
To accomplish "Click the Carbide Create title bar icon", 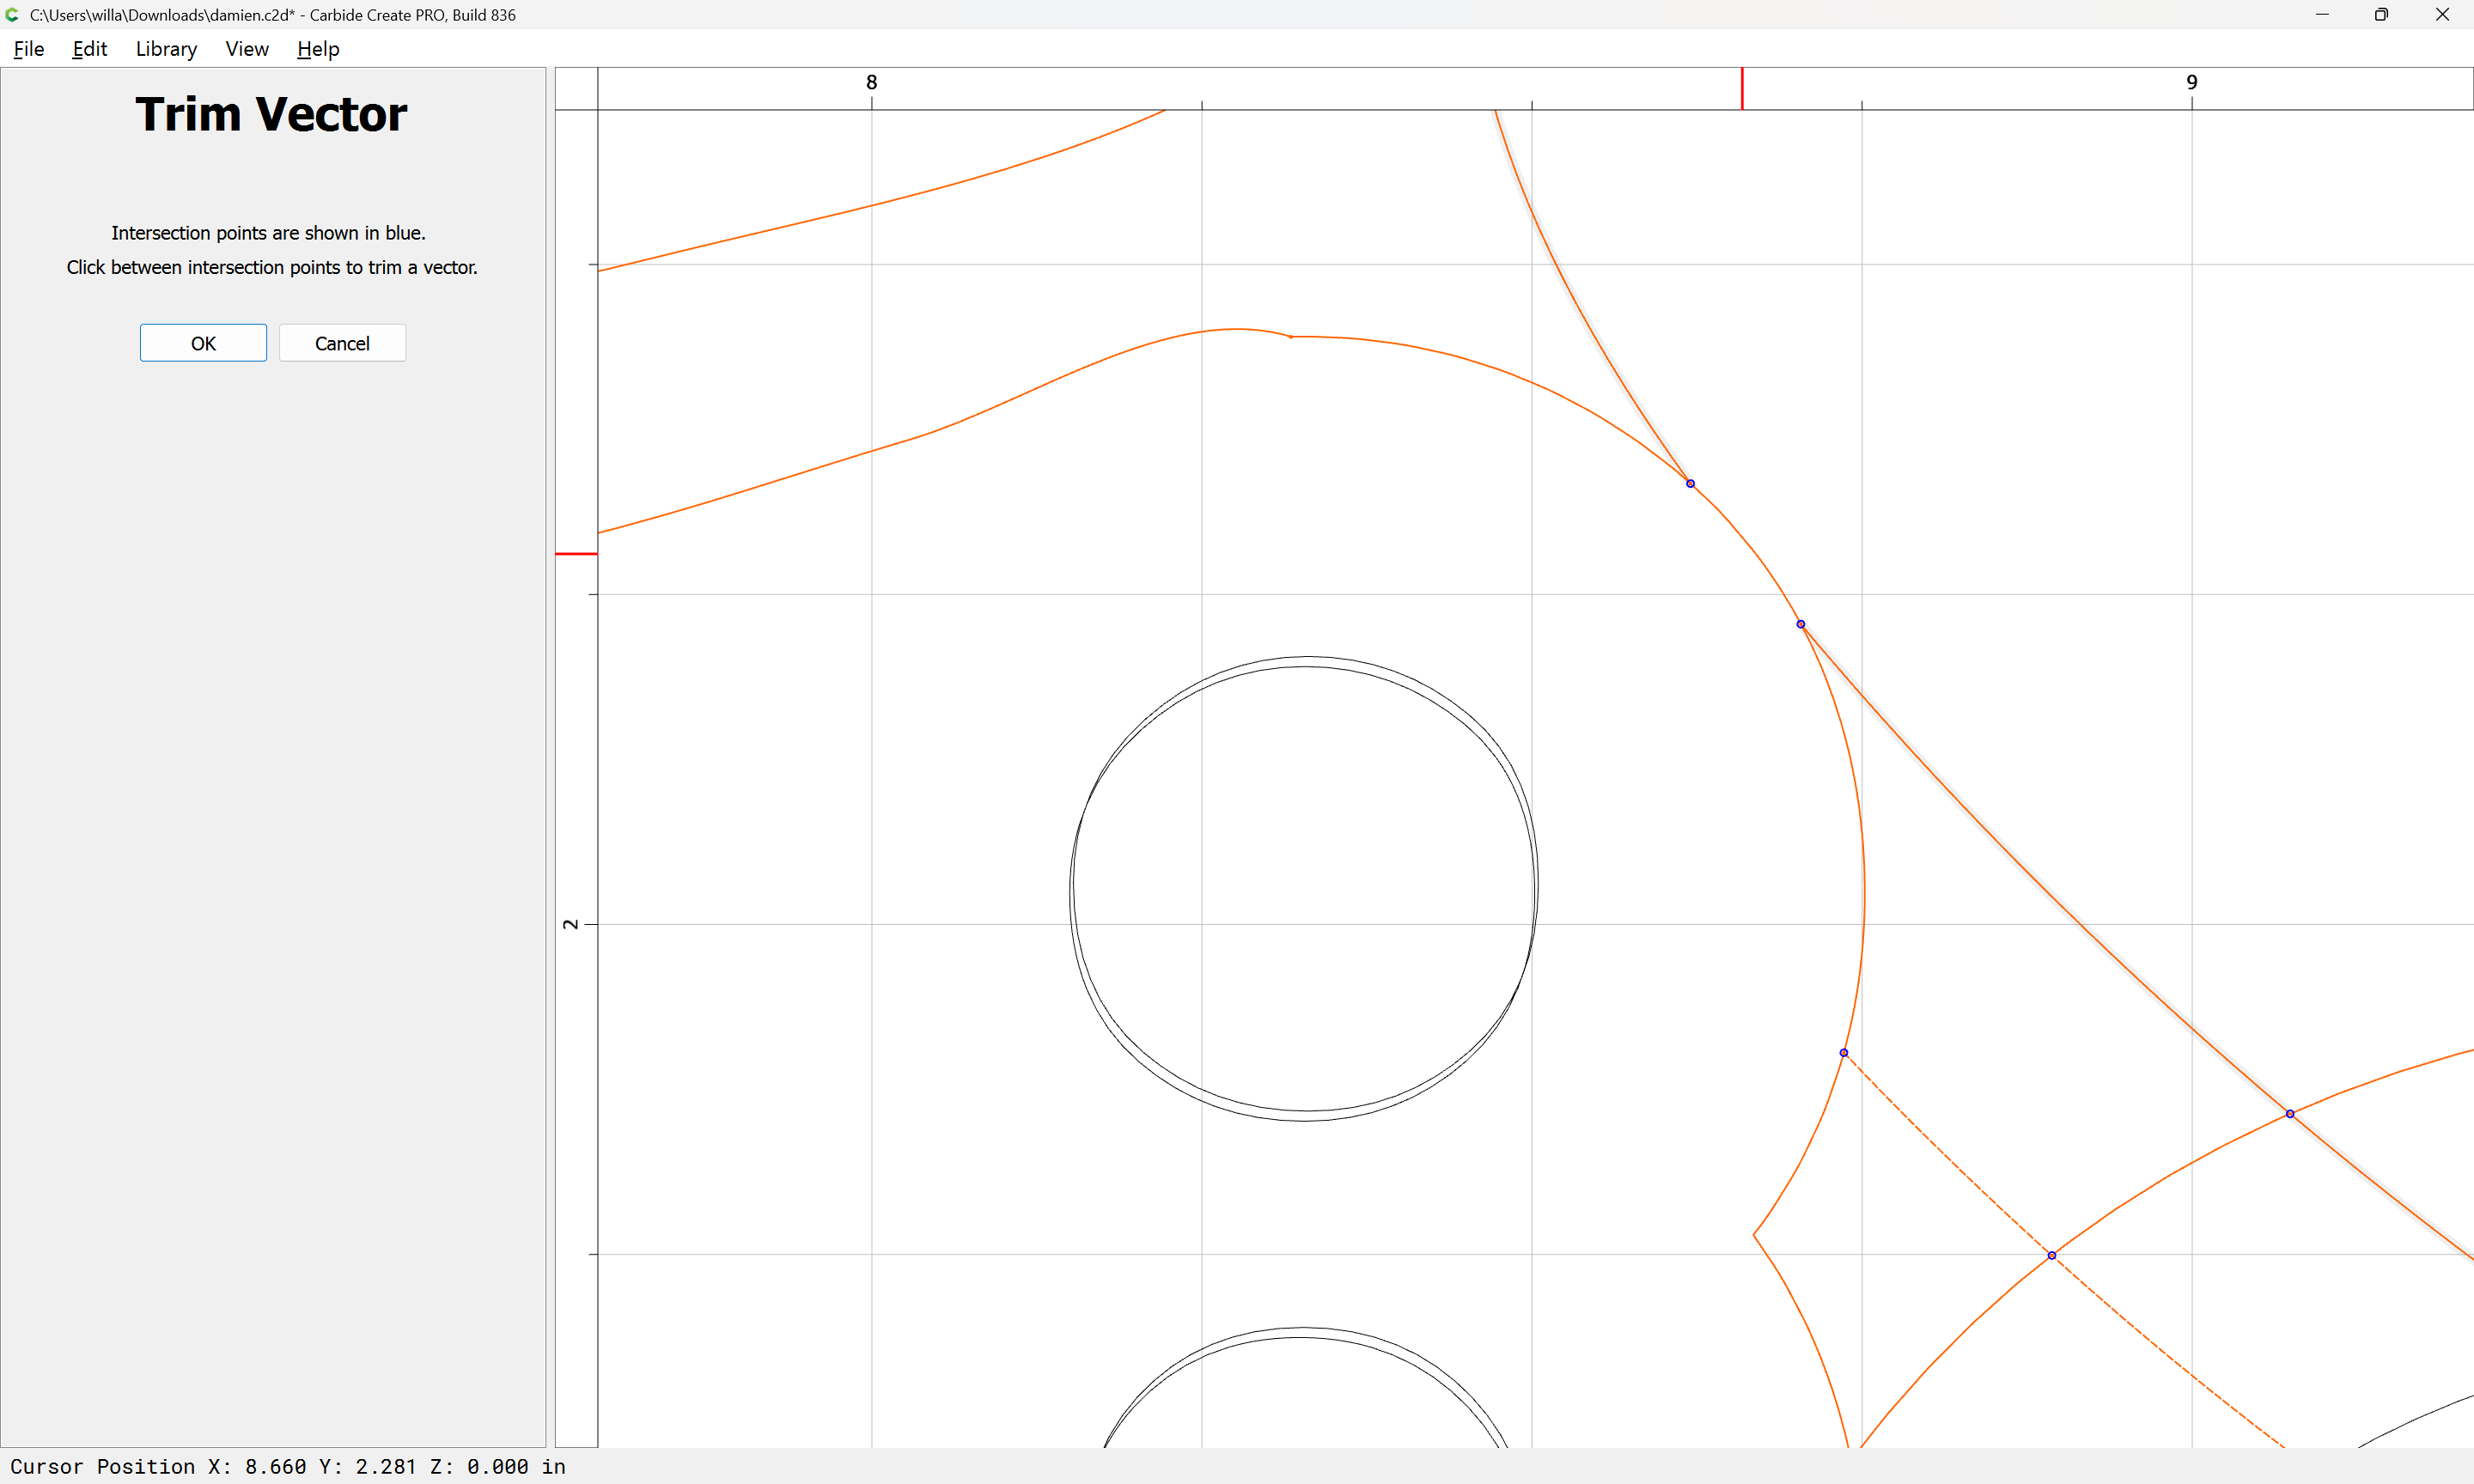I will [12, 15].
